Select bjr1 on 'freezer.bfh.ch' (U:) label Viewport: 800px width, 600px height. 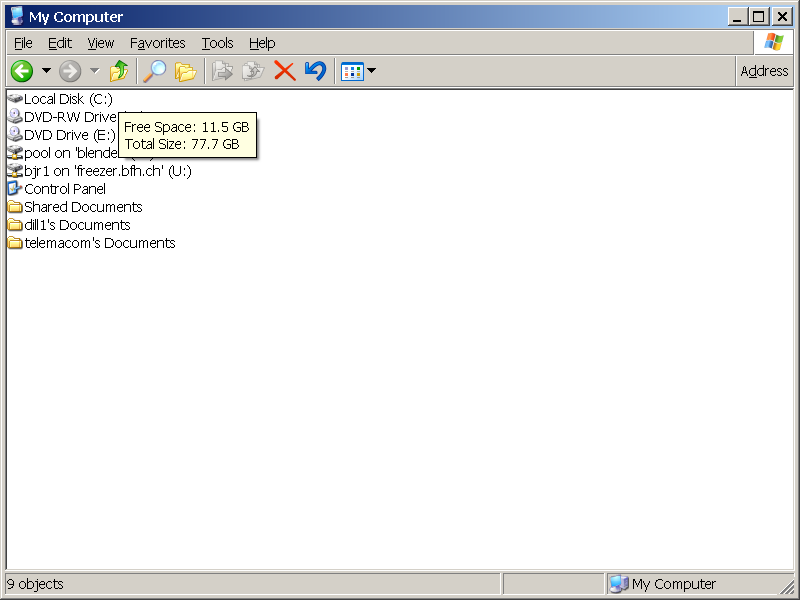click(108, 171)
